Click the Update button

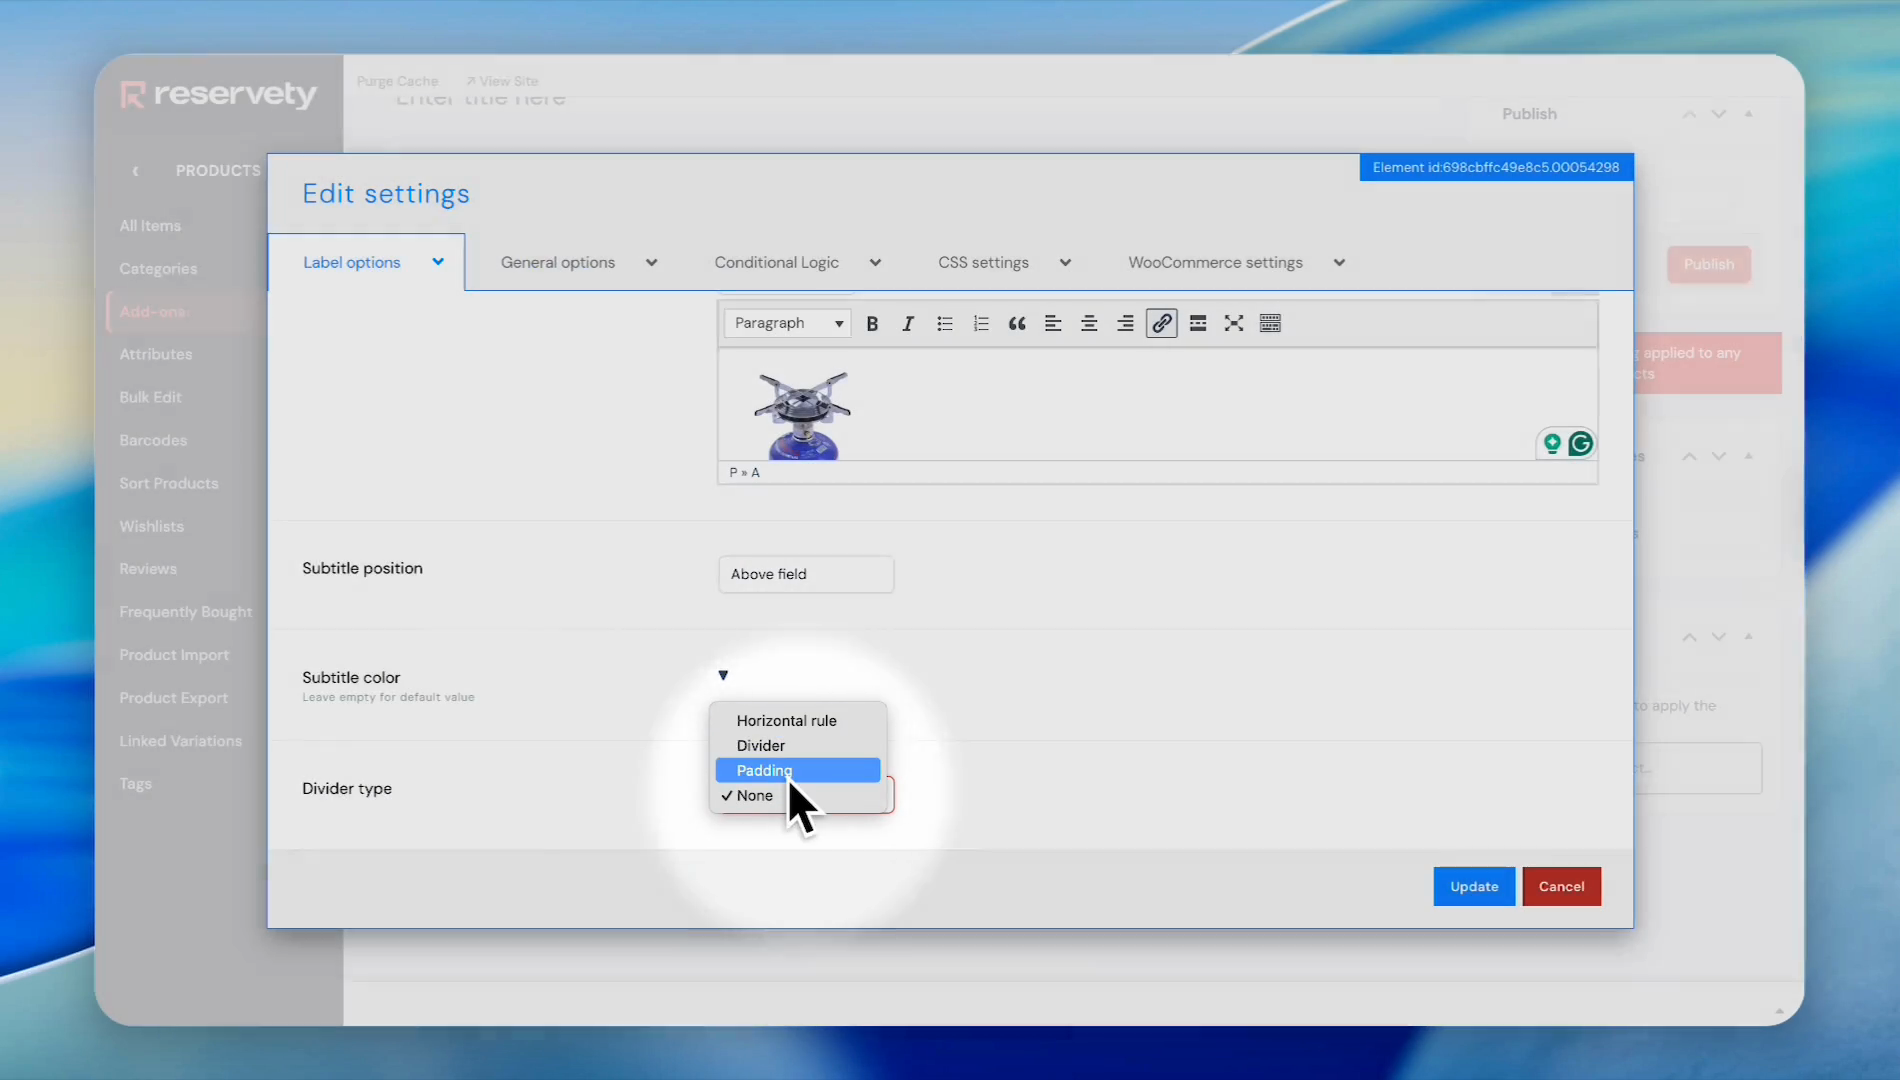[x=1473, y=887]
